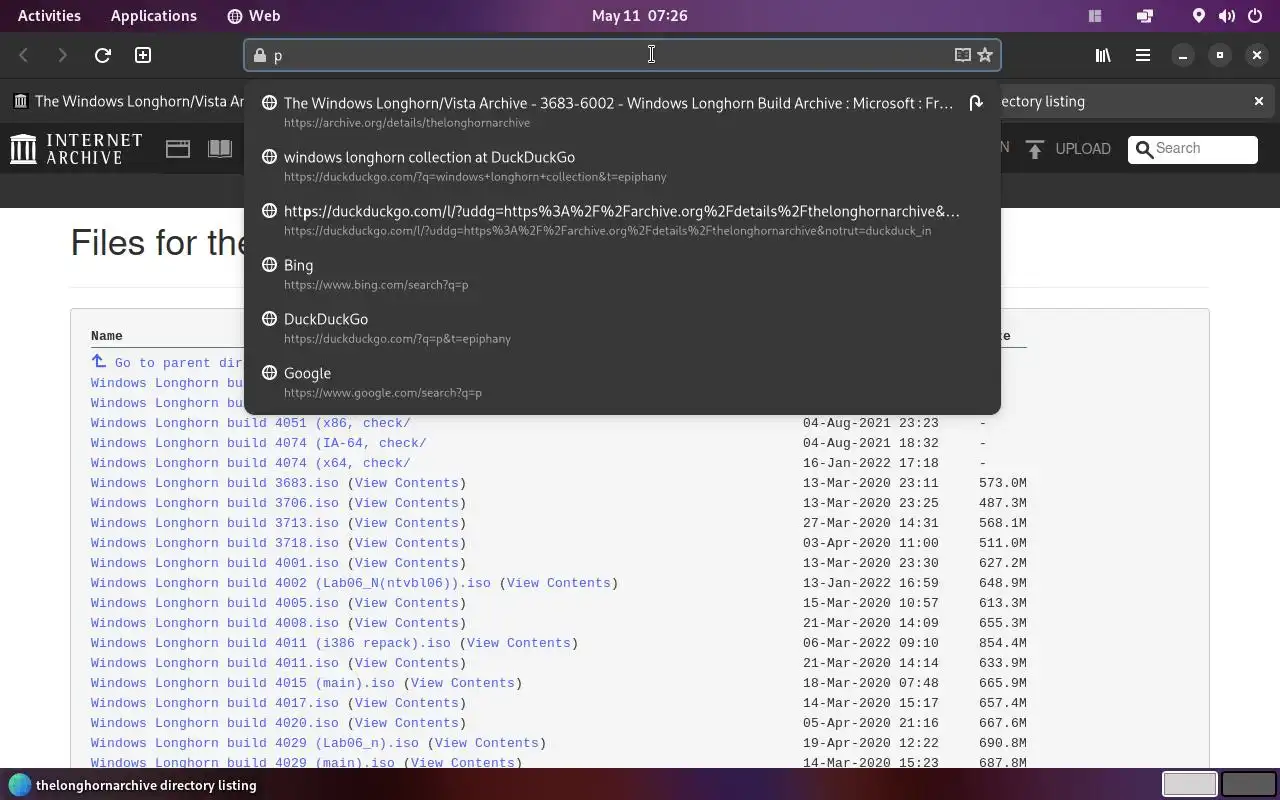The height and width of the screenshot is (800, 1280).
Task: Reload the current page
Action: coord(102,55)
